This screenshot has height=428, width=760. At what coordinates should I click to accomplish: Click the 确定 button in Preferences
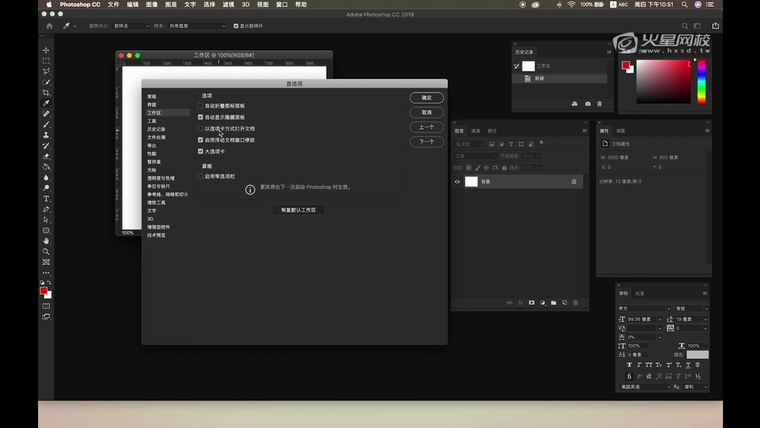(x=426, y=98)
